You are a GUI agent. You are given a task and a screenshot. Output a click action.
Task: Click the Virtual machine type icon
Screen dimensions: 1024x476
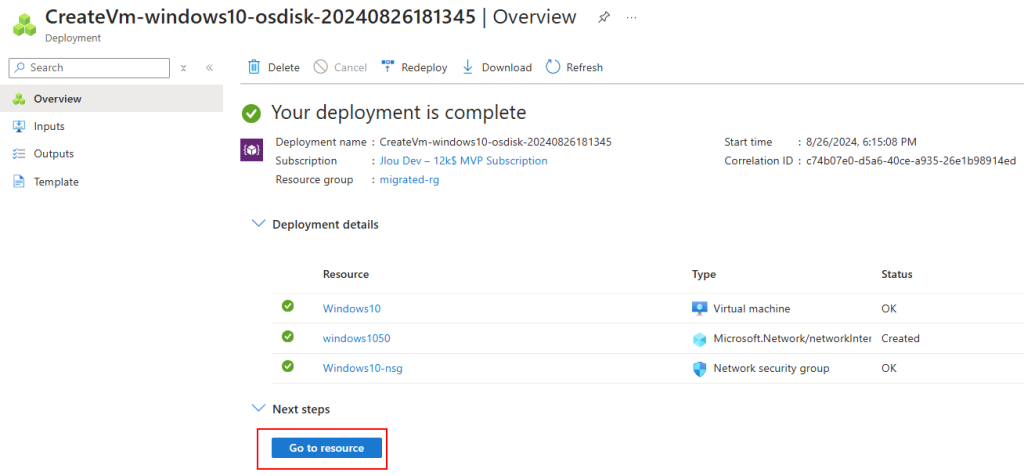click(699, 308)
